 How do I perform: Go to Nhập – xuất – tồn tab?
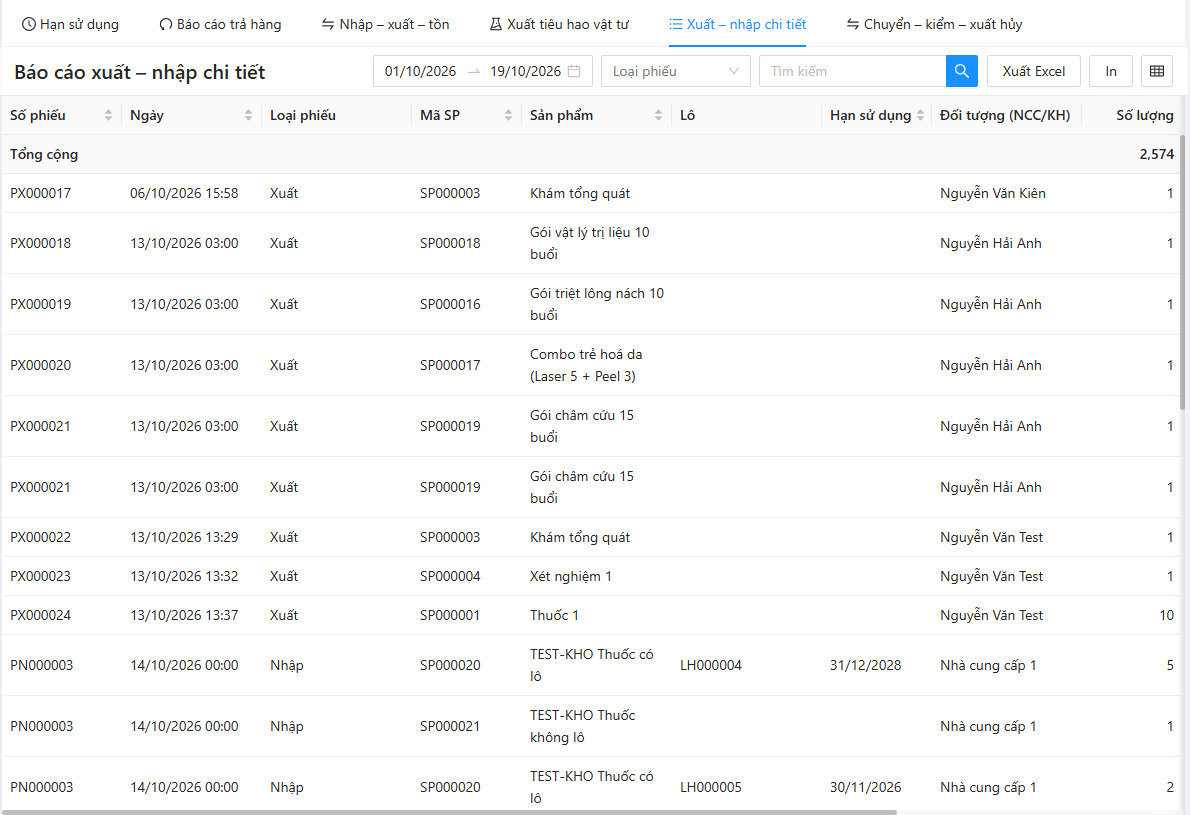pyautogui.click(x=386, y=24)
